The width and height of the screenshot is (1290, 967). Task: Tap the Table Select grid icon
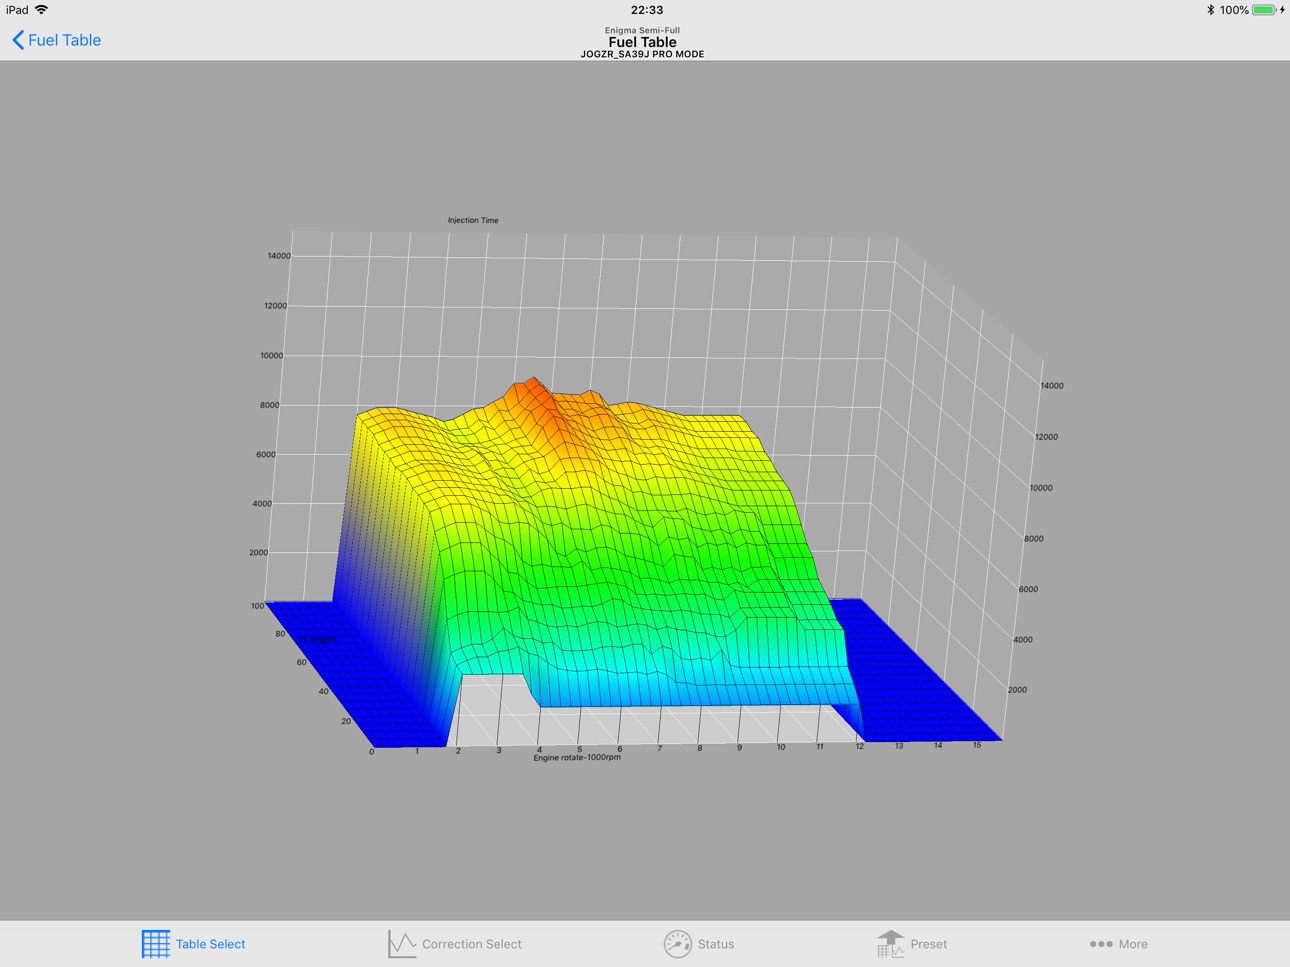[x=156, y=944]
